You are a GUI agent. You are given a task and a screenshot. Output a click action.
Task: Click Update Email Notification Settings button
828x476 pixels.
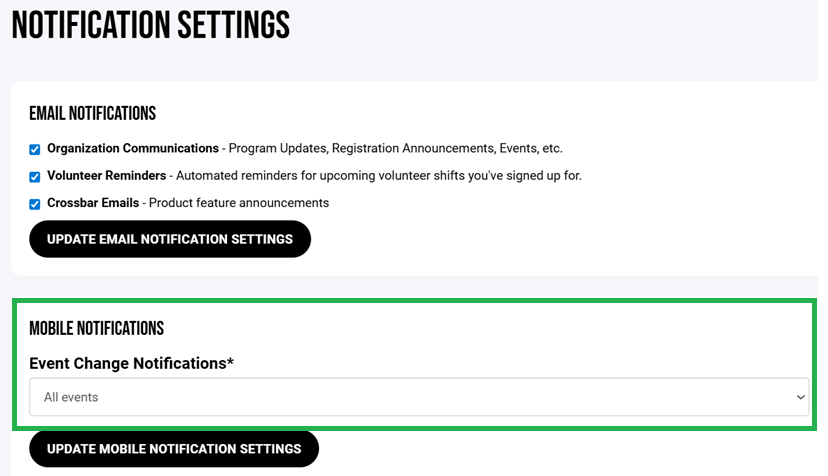170,239
